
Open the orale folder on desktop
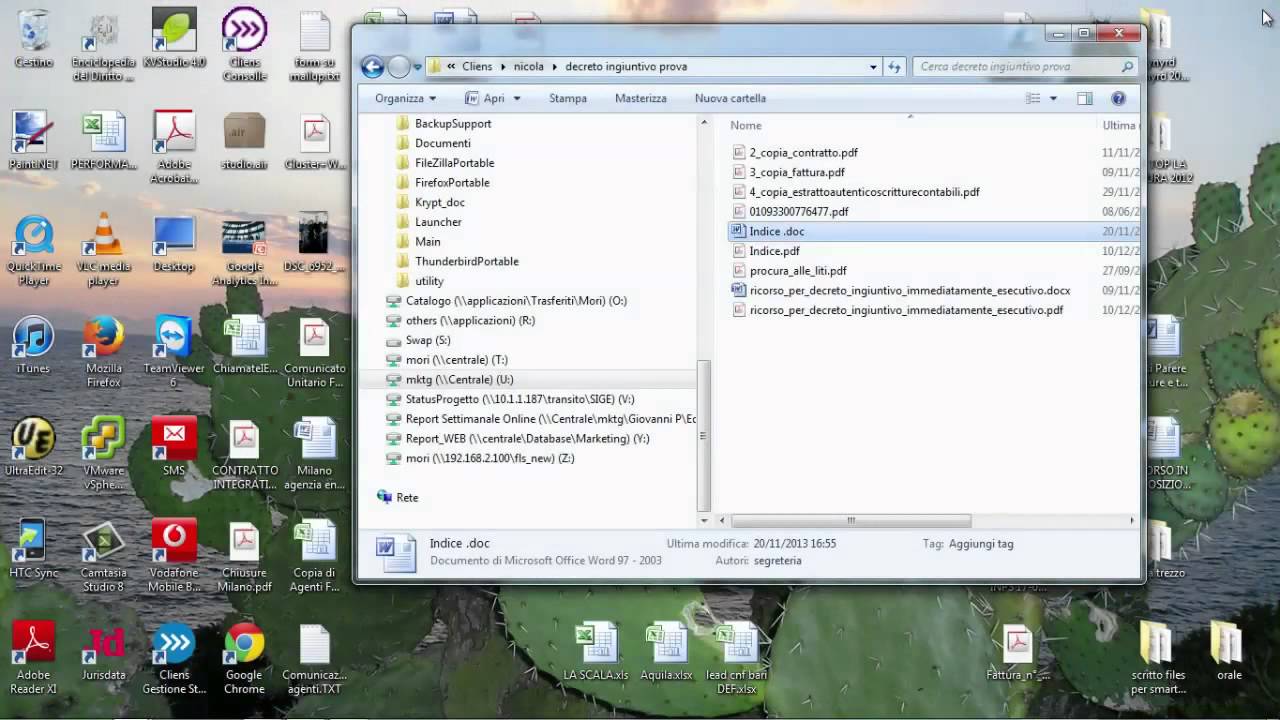1228,651
